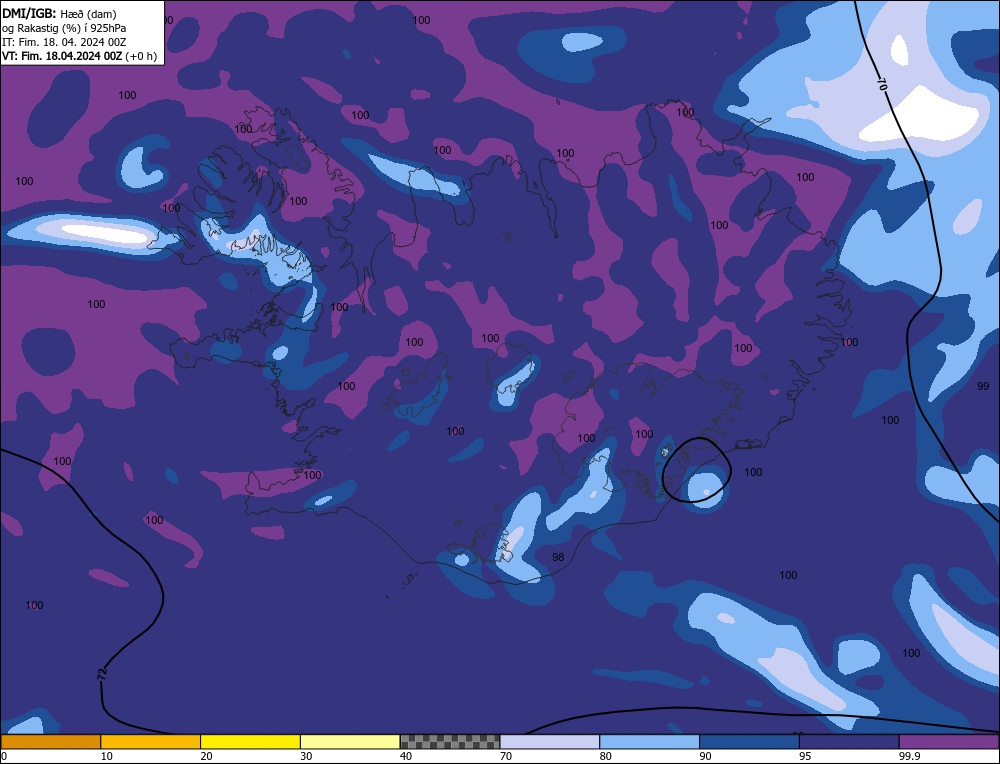The image size is (1000, 764).
Task: Click the '98' humidity value on the map
Action: point(558,557)
